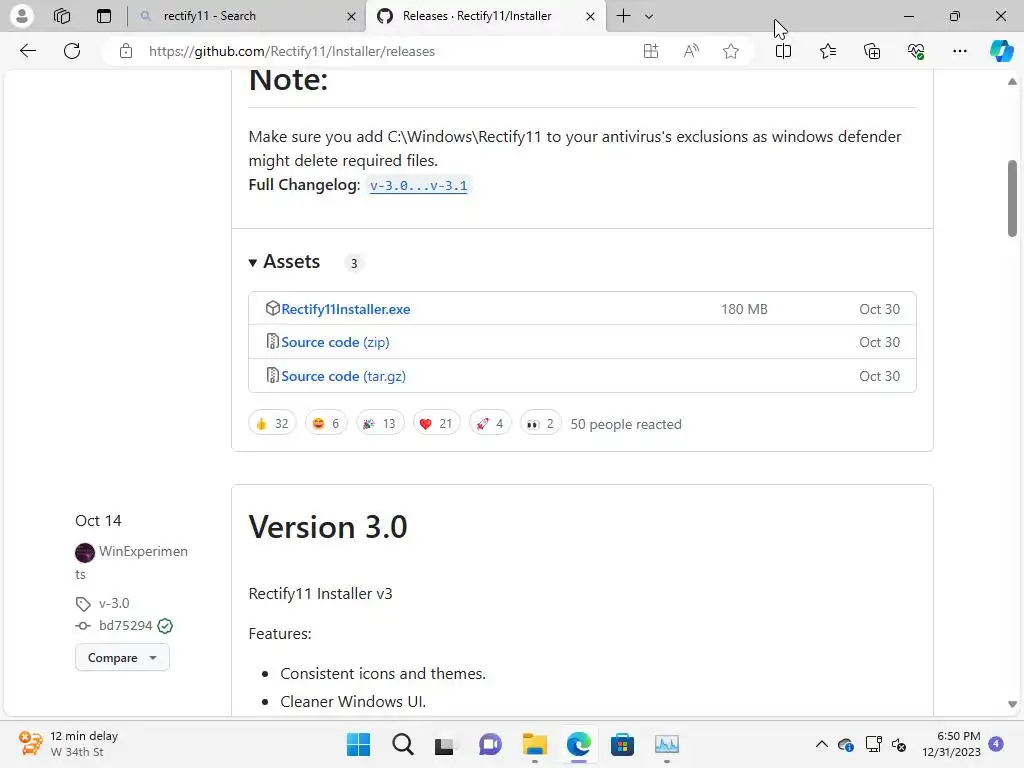Screen dimensions: 1024x768
Task: Open Browser essentials heart icon
Action: (x=916, y=51)
